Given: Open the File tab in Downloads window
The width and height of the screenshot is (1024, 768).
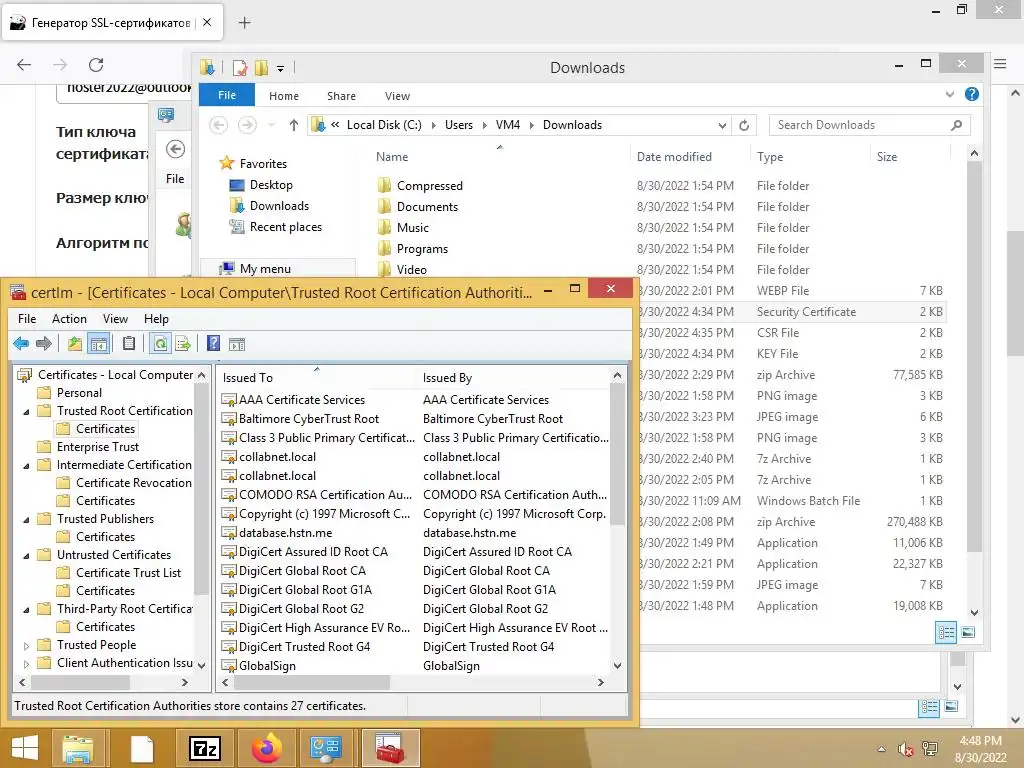Looking at the screenshot, I should [227, 95].
